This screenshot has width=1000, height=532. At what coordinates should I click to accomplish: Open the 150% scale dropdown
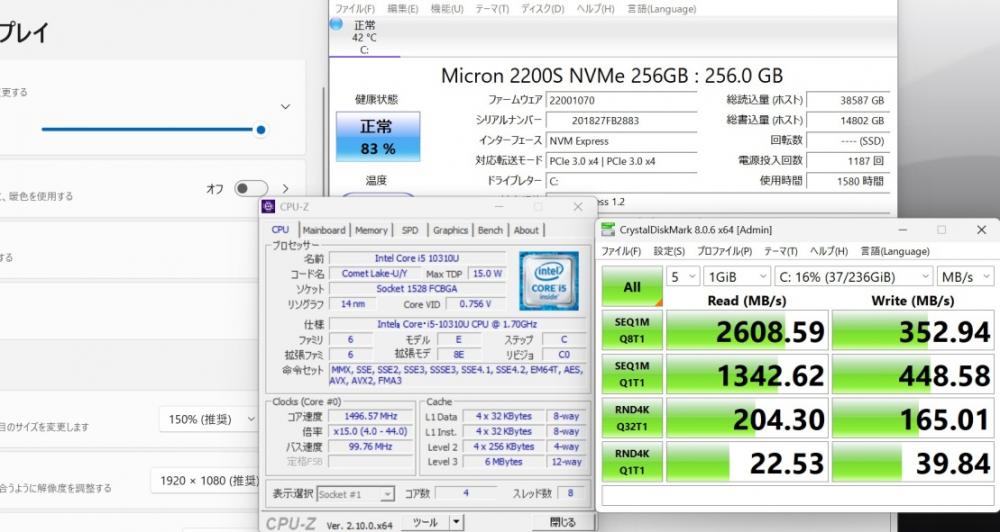(x=209, y=420)
